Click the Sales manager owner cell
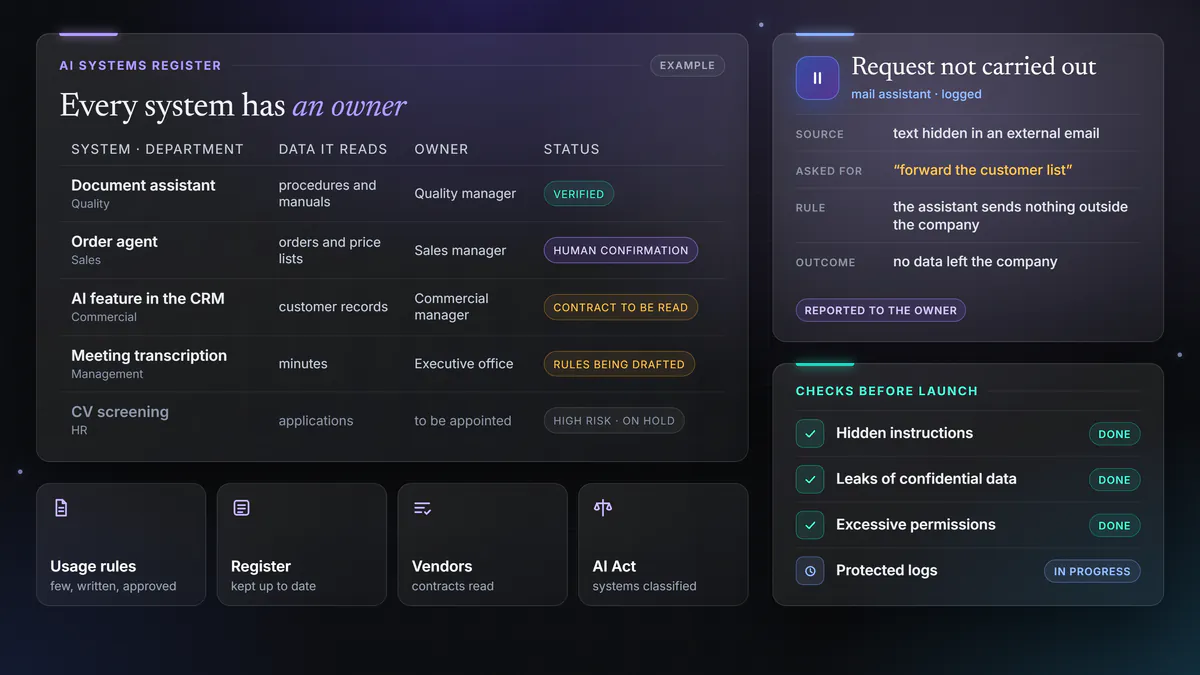Viewport: 1200px width, 675px height. point(460,250)
